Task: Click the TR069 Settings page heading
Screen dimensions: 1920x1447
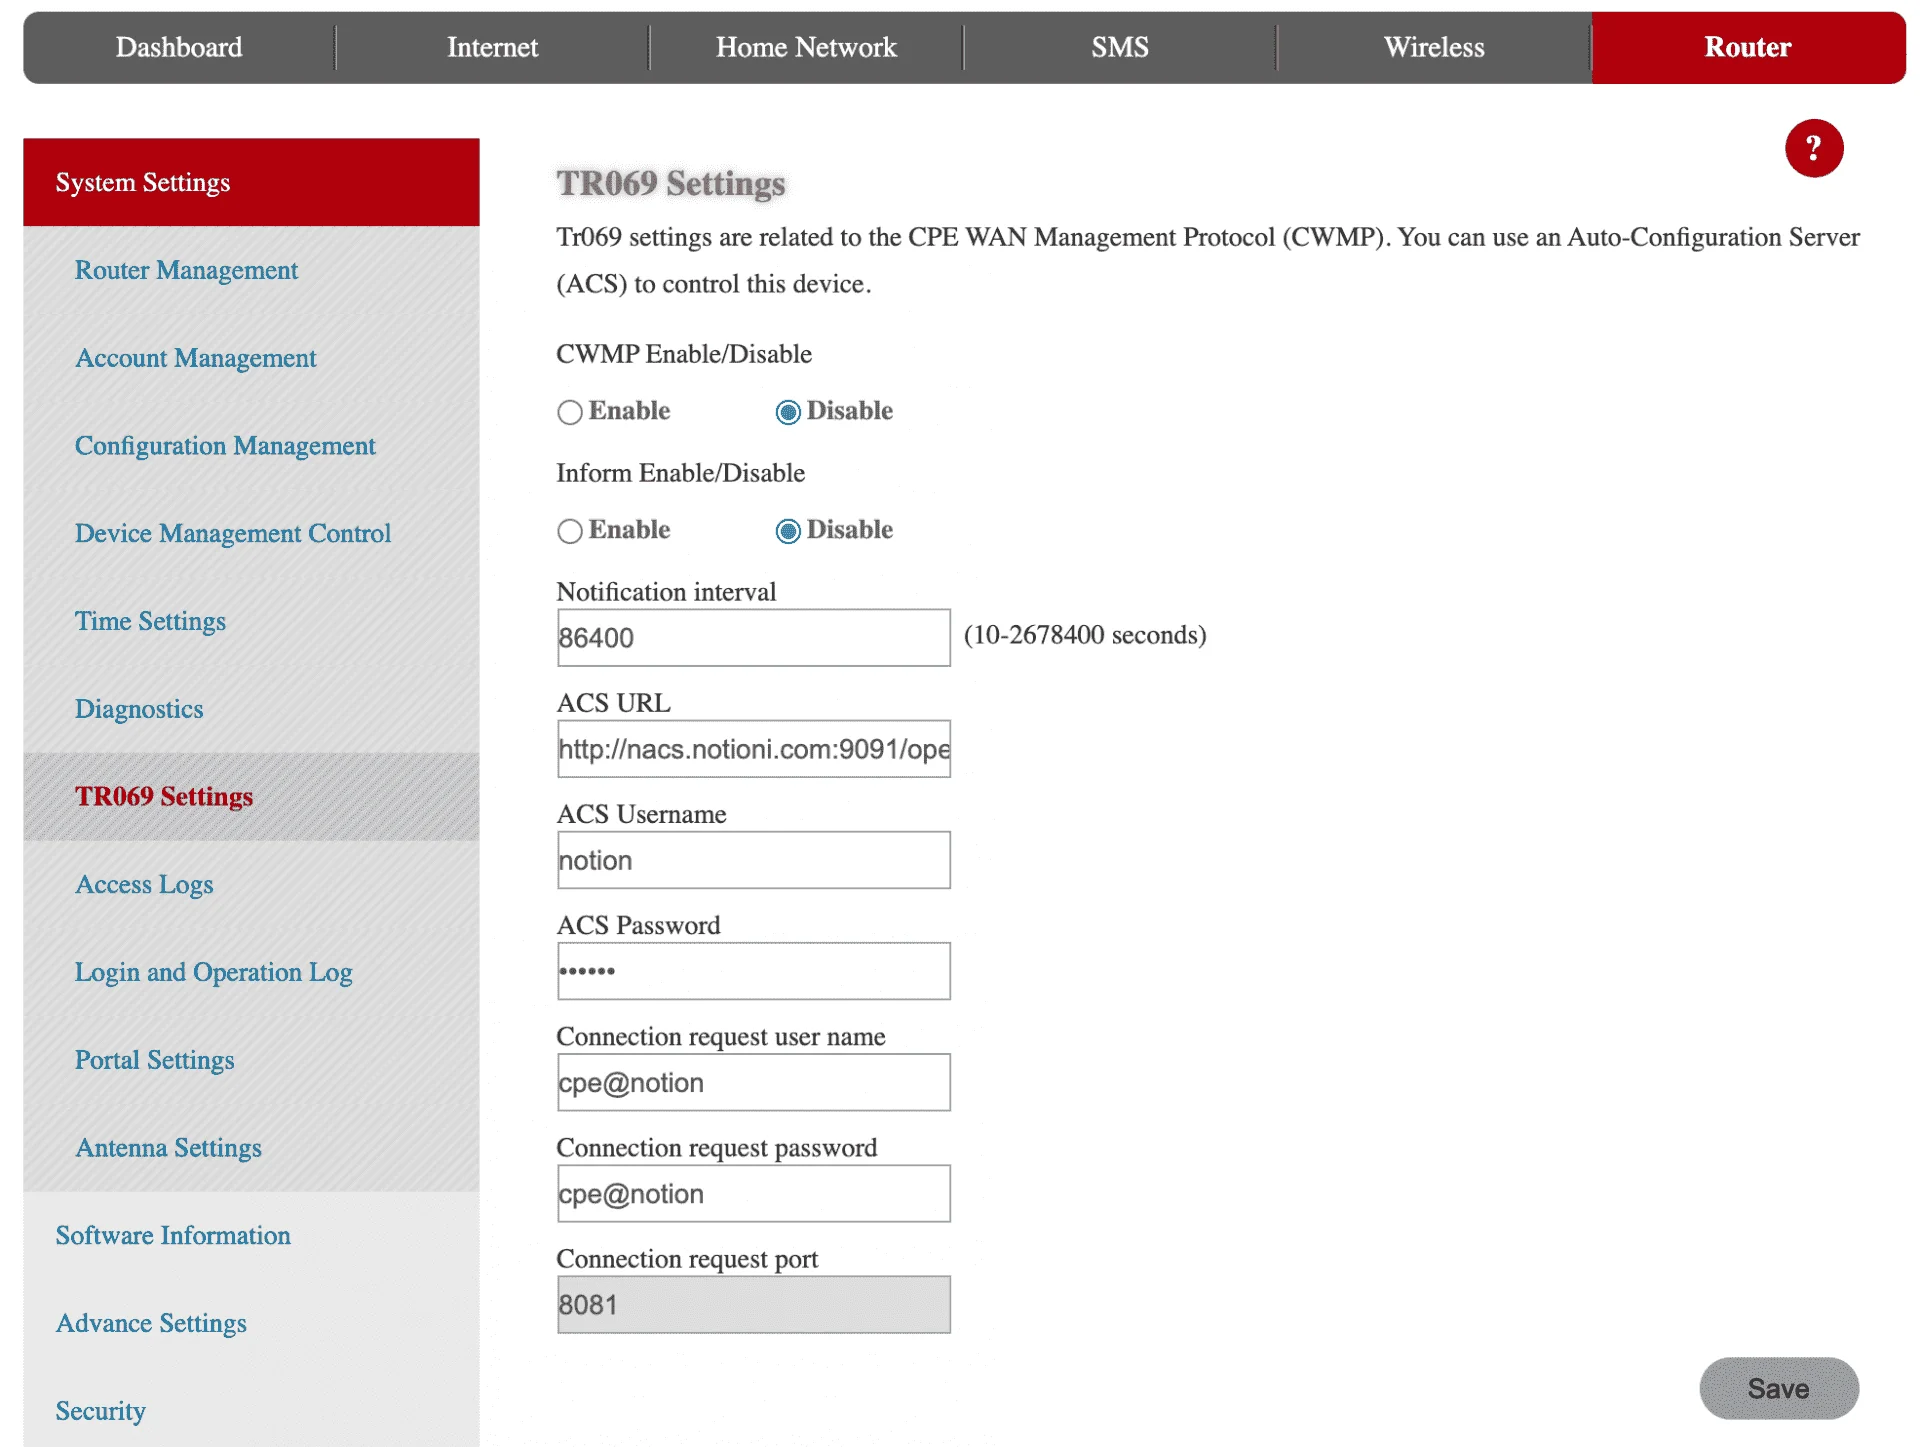Action: [x=671, y=184]
